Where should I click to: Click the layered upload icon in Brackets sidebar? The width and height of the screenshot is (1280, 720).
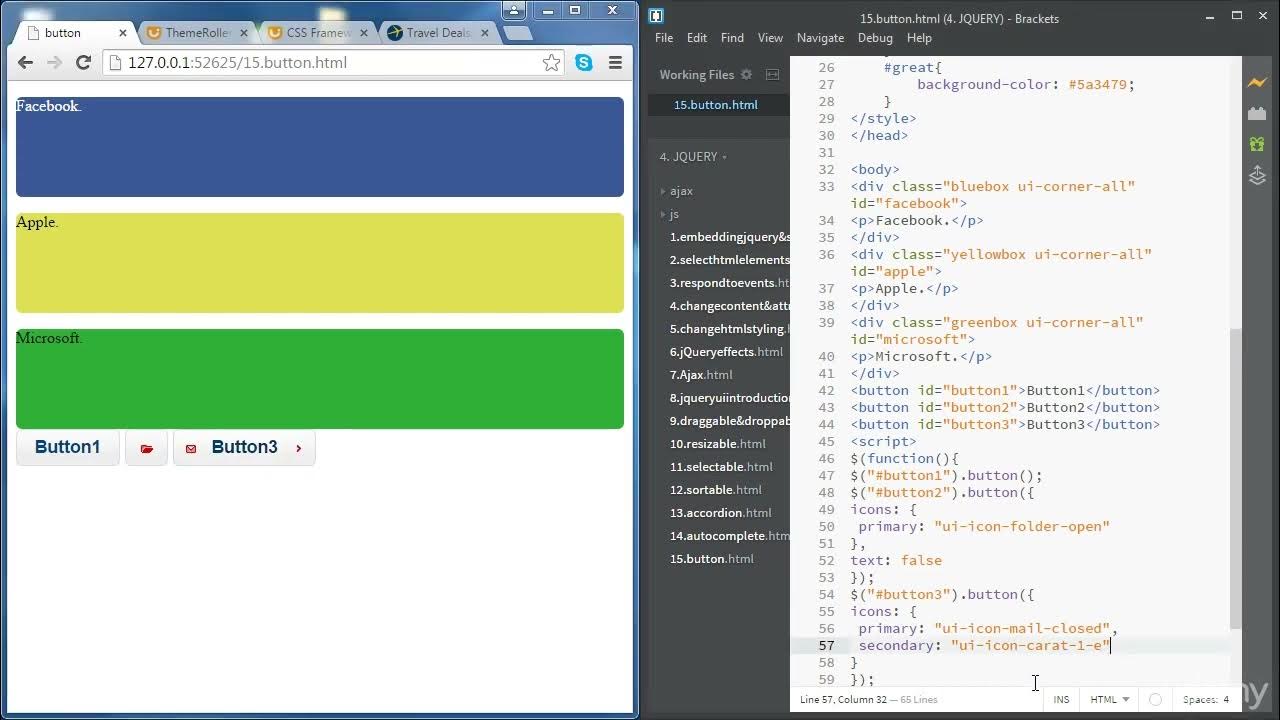tap(1257, 176)
